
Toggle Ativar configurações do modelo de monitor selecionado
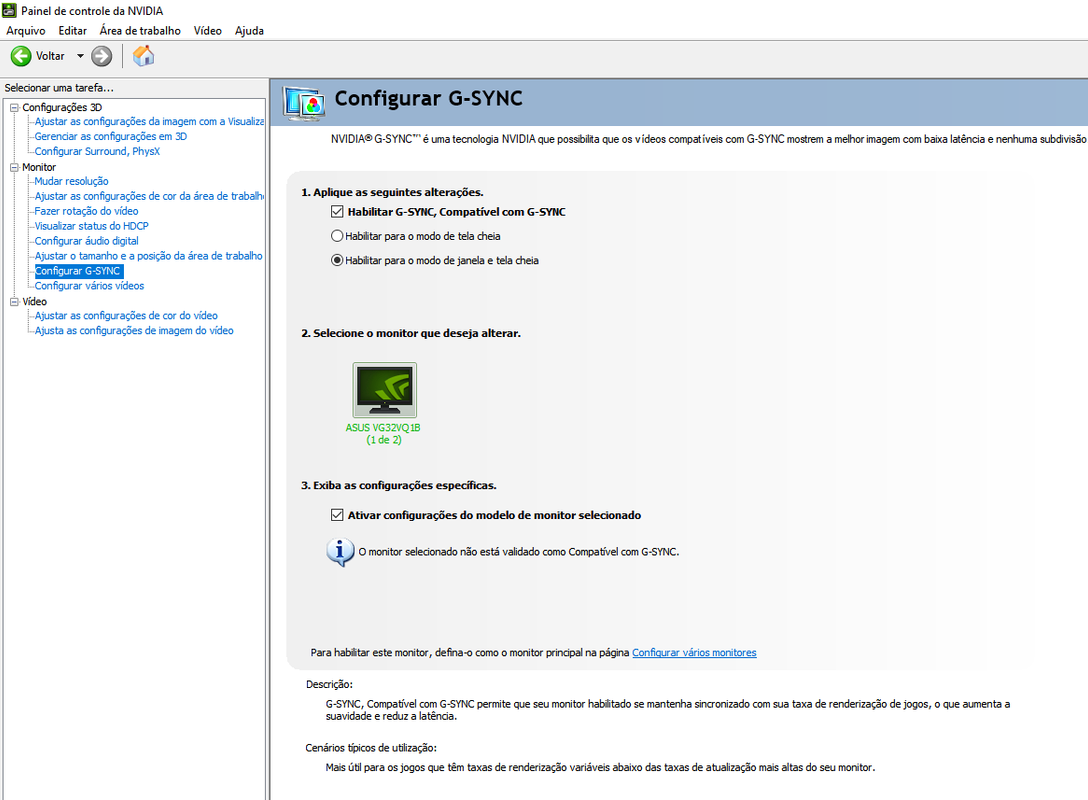click(337, 515)
